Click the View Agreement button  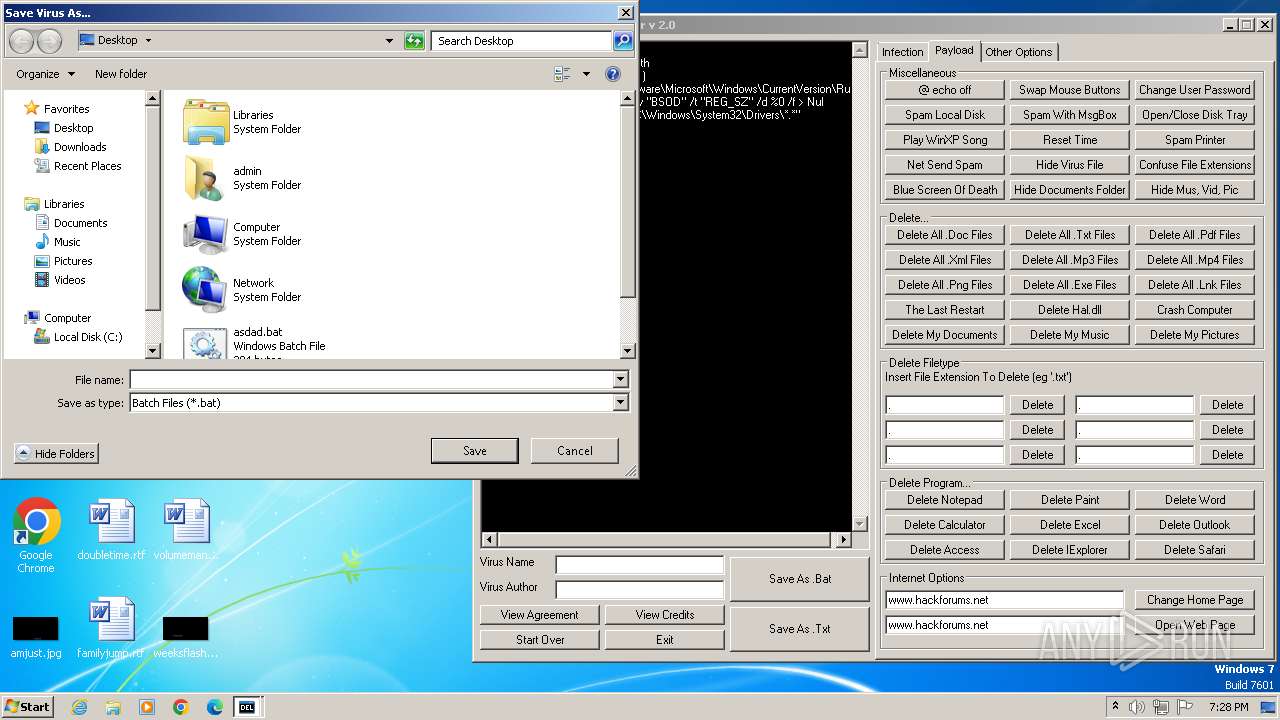coord(540,615)
